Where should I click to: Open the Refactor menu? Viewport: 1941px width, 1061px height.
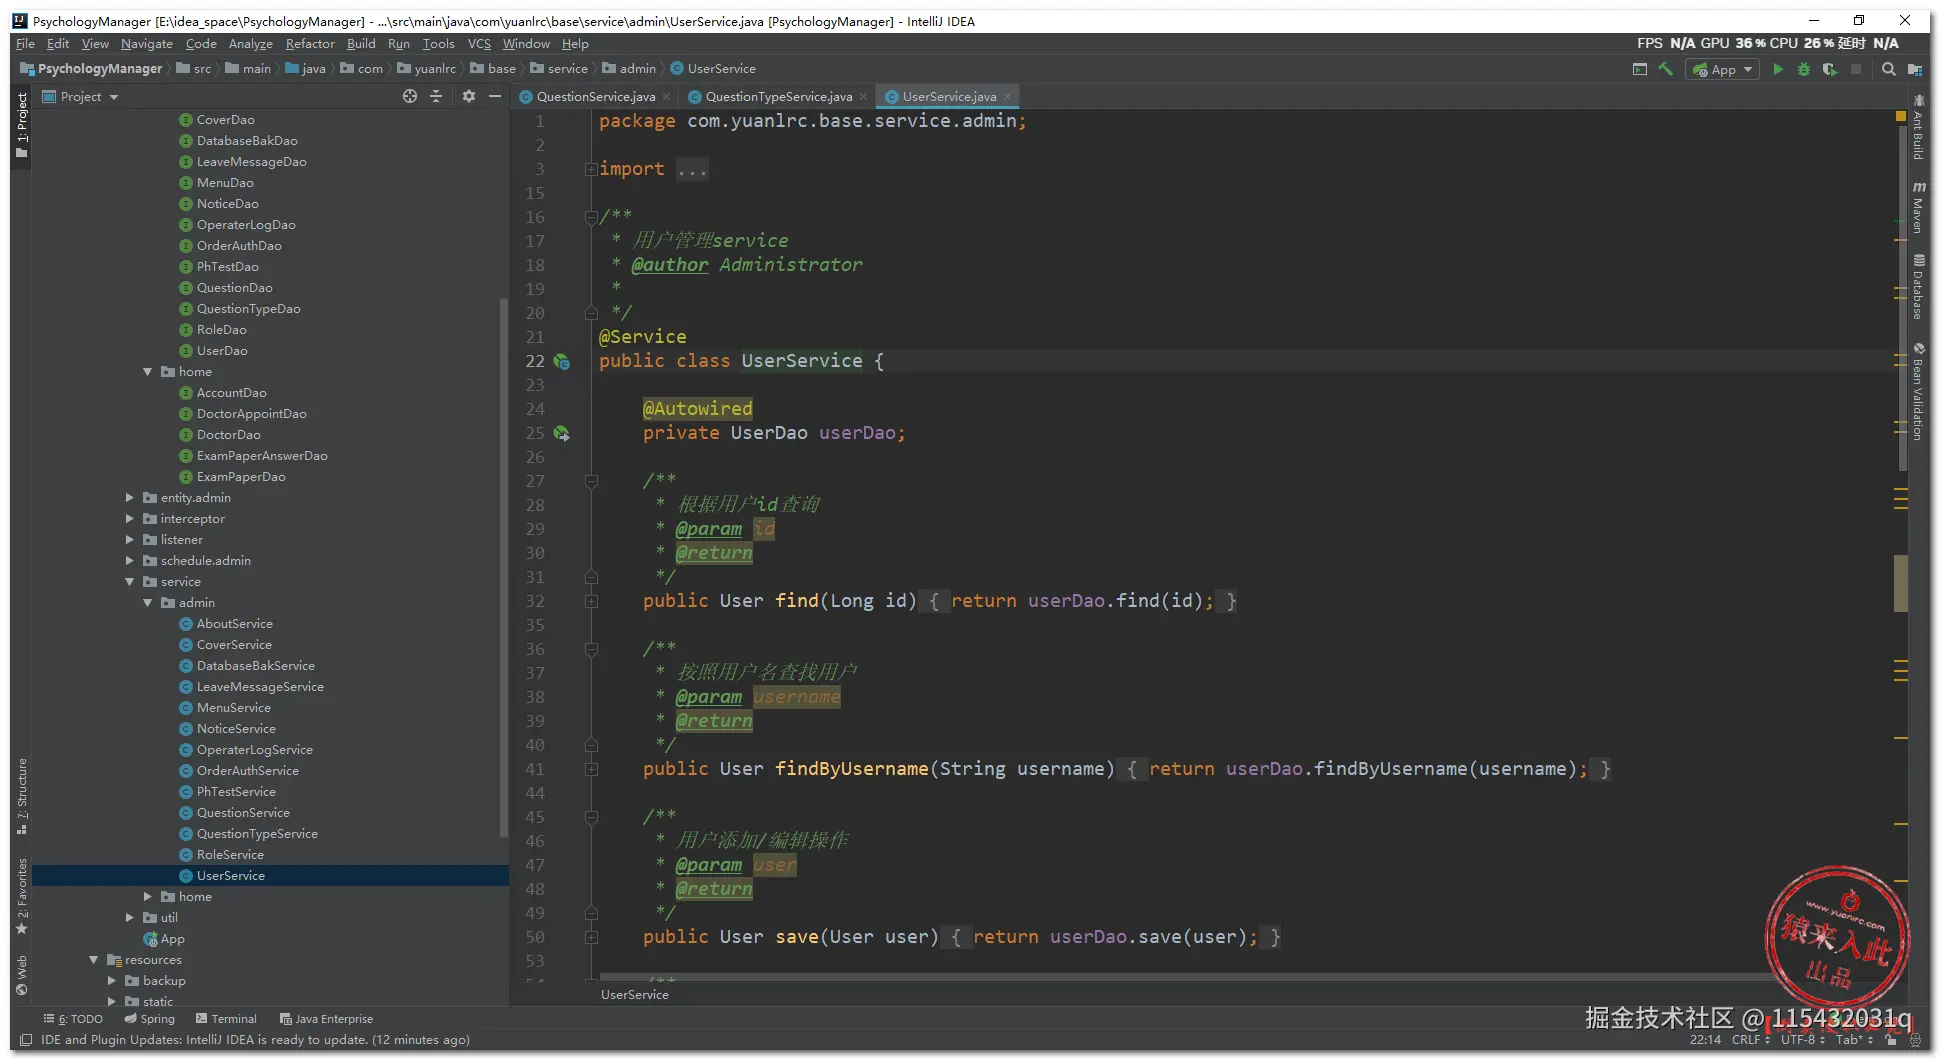tap(310, 44)
